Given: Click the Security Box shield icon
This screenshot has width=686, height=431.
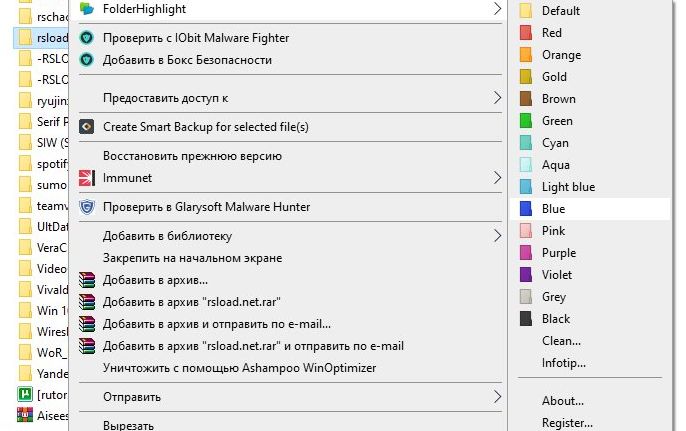Looking at the screenshot, I should coord(87,60).
